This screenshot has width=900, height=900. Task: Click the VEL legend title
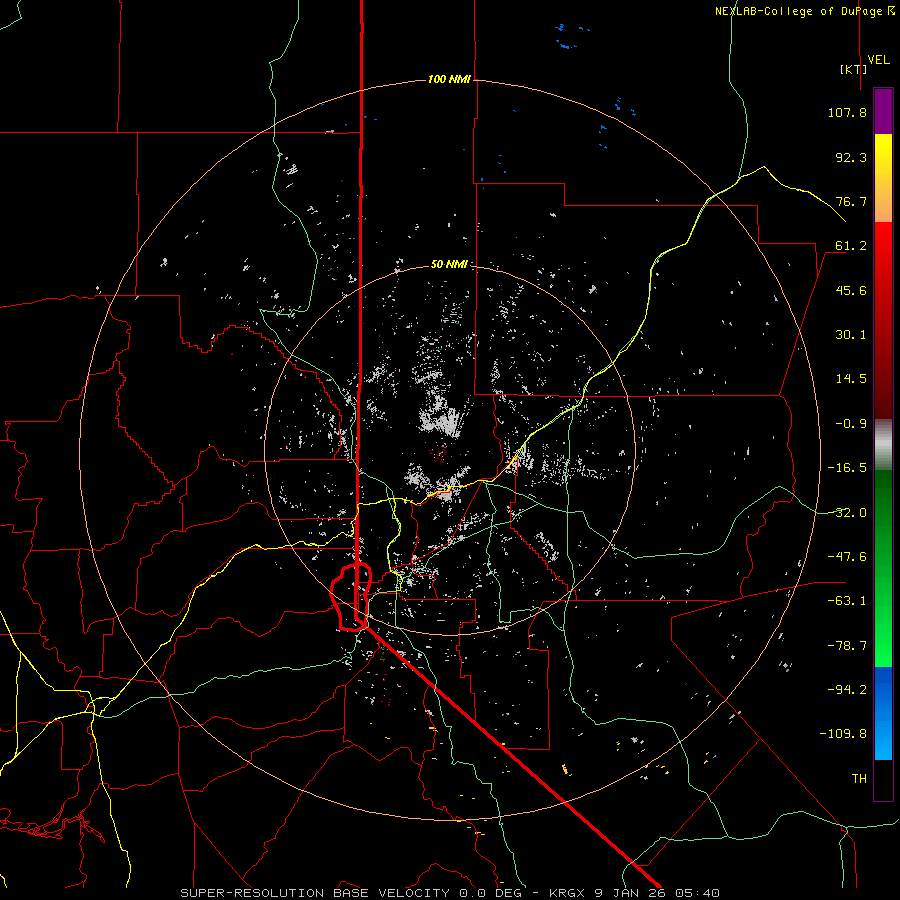[878, 60]
